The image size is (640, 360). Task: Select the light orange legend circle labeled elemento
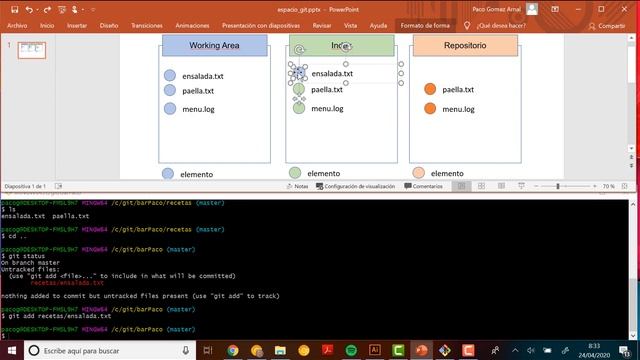(418, 173)
